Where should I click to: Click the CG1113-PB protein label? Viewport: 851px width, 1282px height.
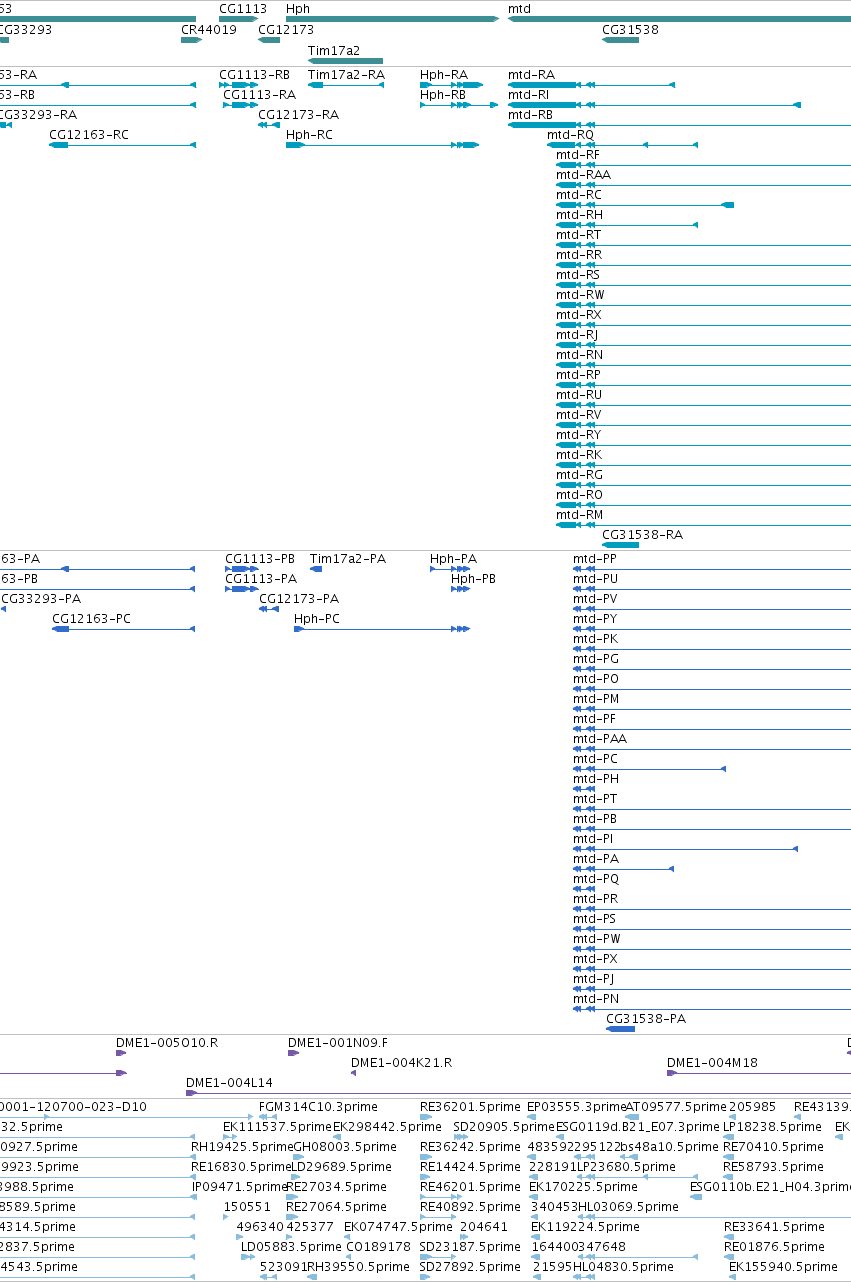tap(260, 559)
